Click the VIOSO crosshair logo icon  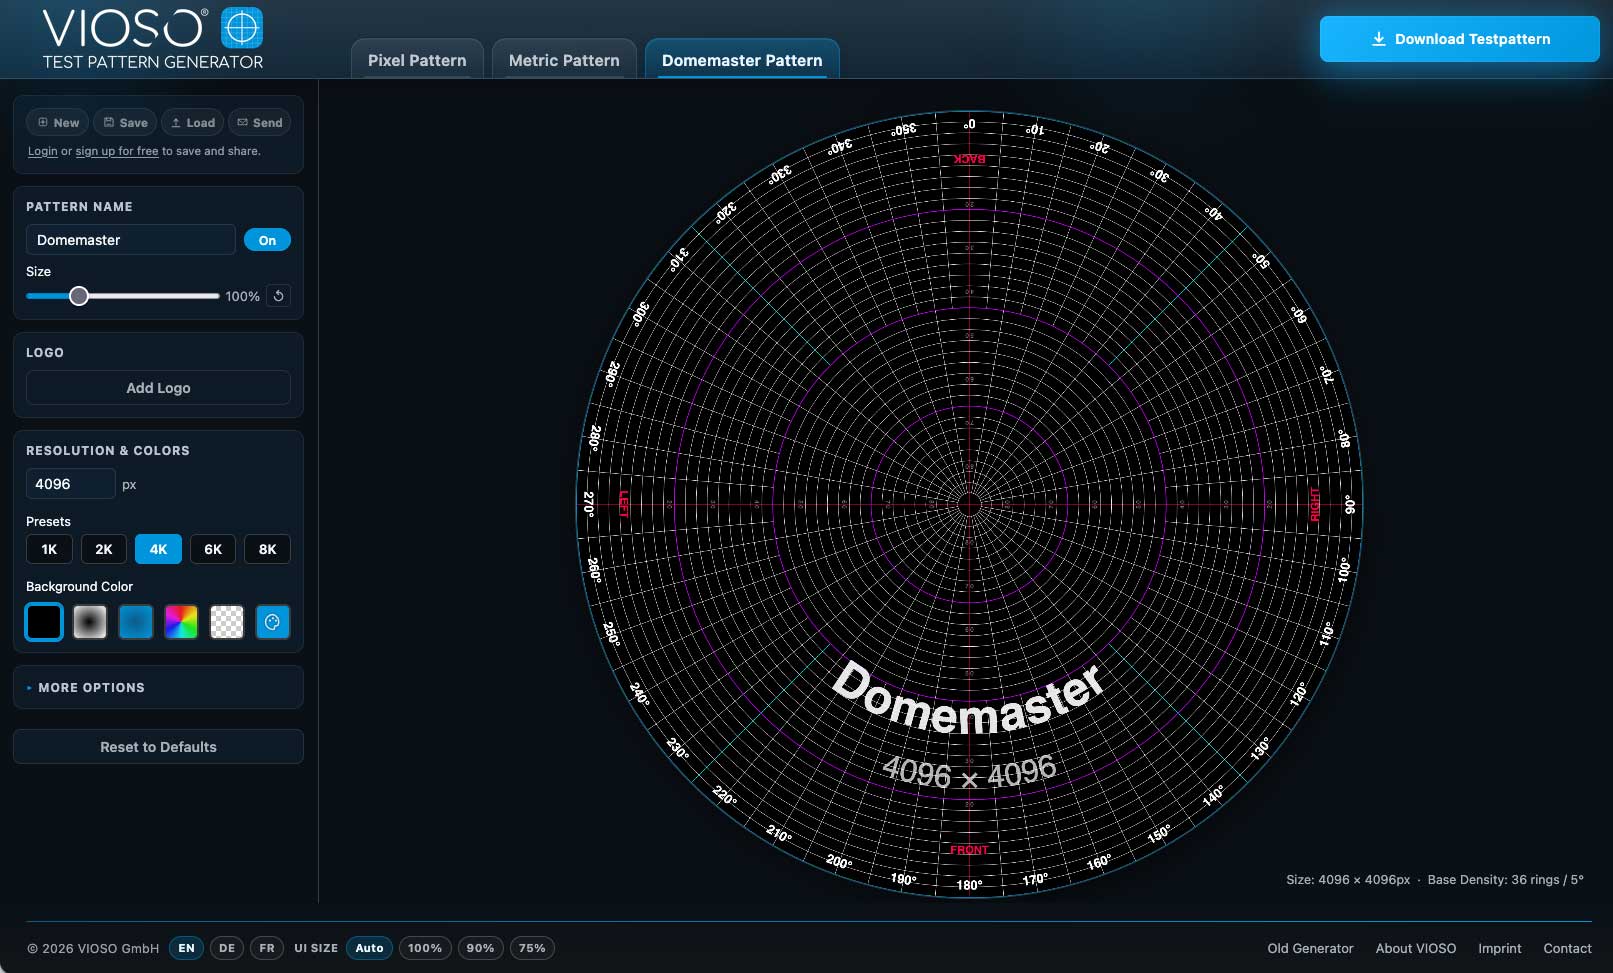click(x=241, y=28)
